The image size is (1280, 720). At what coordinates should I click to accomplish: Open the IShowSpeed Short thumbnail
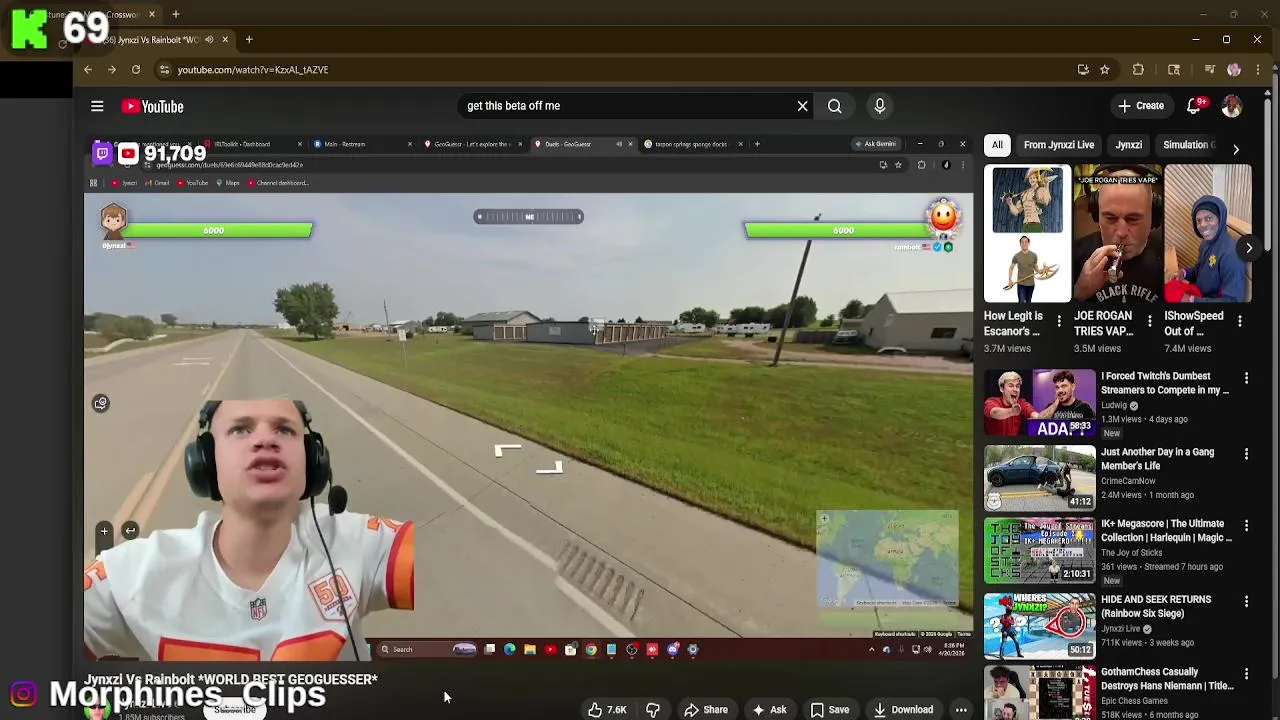[1208, 234]
